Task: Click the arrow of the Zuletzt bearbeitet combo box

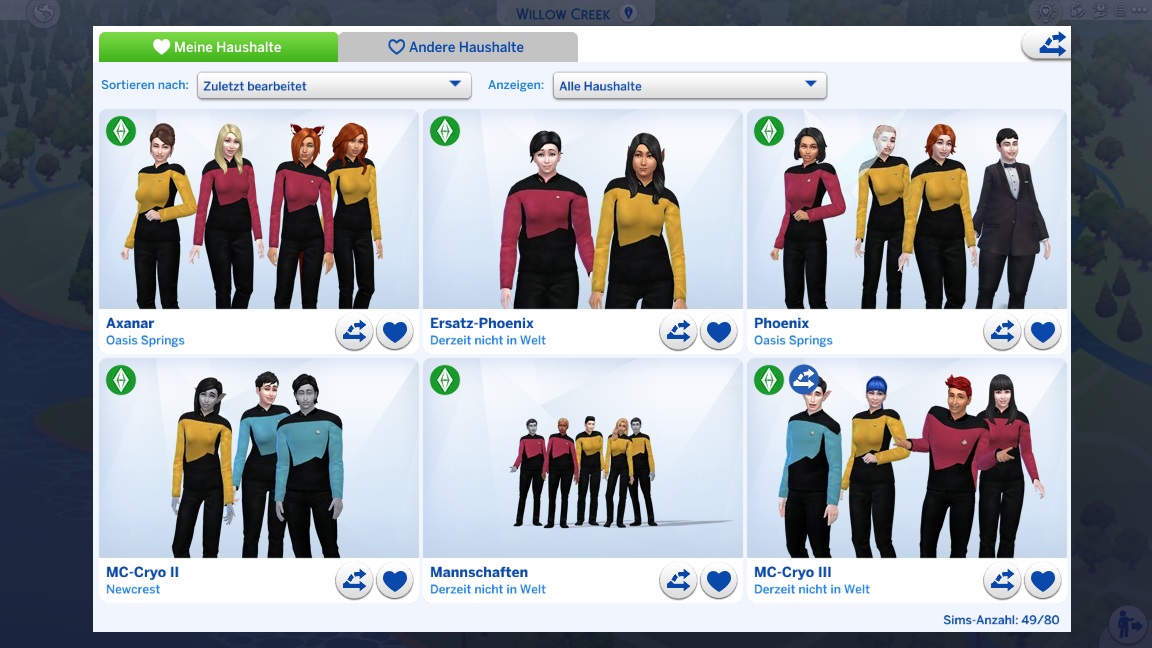Action: [x=455, y=84]
